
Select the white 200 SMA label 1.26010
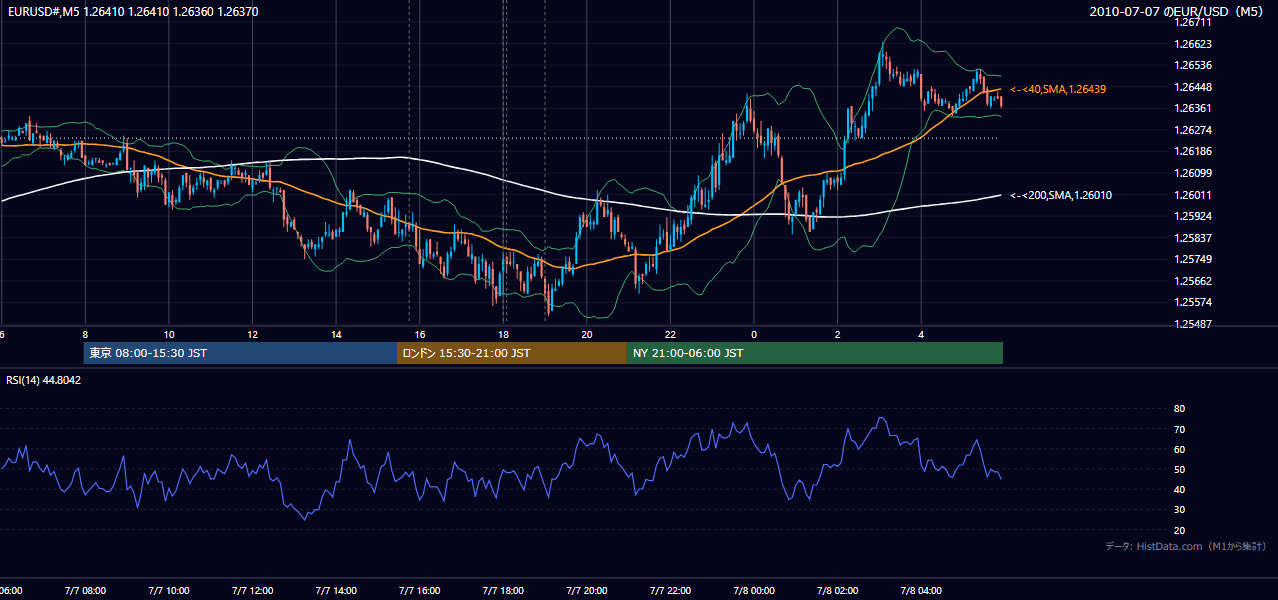(1061, 195)
